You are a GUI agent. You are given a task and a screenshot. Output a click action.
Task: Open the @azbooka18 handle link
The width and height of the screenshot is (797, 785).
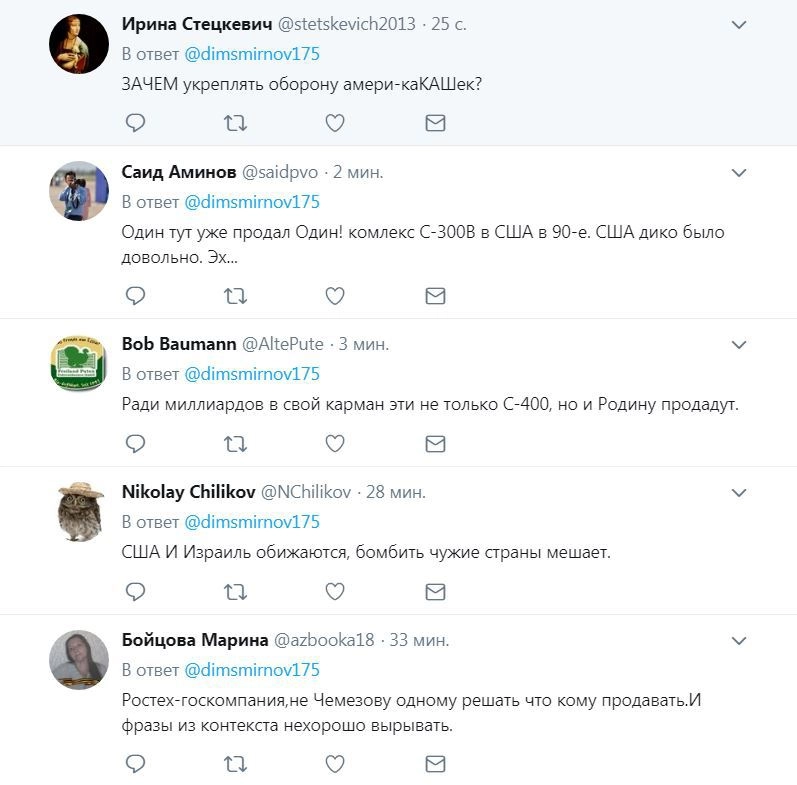(324, 640)
